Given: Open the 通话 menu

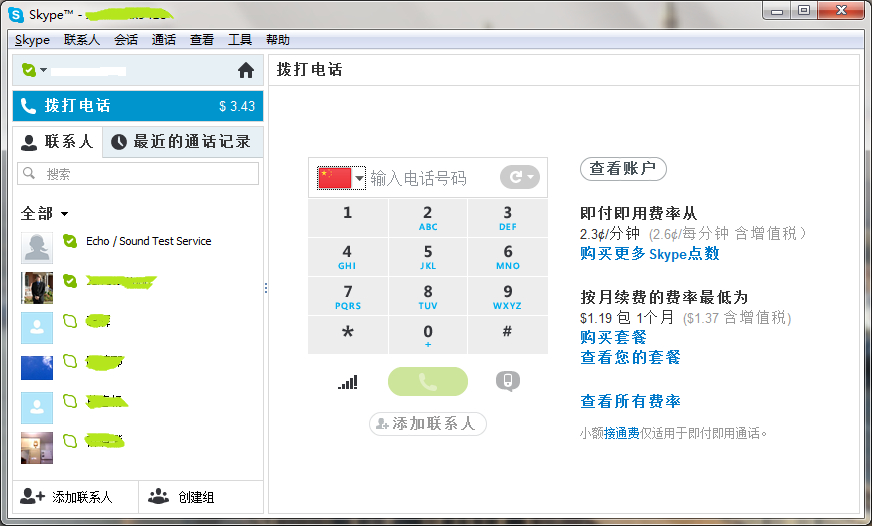Looking at the screenshot, I should (164, 39).
